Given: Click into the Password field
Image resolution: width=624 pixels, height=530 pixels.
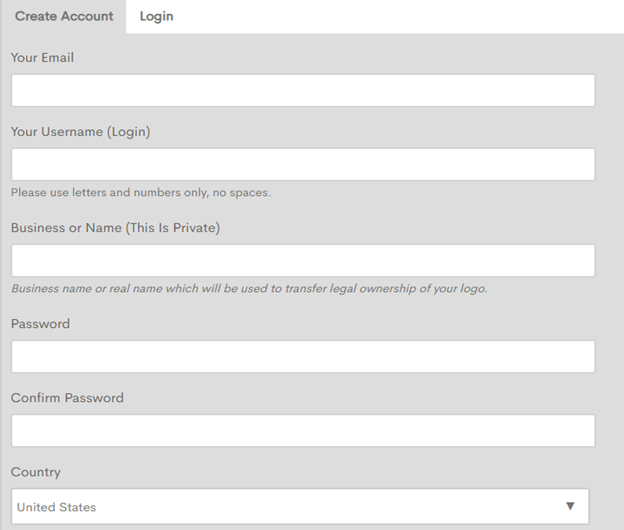Looking at the screenshot, I should pos(303,357).
